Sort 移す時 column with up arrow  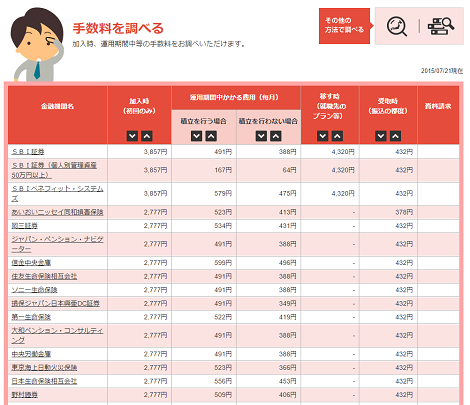coord(337,136)
